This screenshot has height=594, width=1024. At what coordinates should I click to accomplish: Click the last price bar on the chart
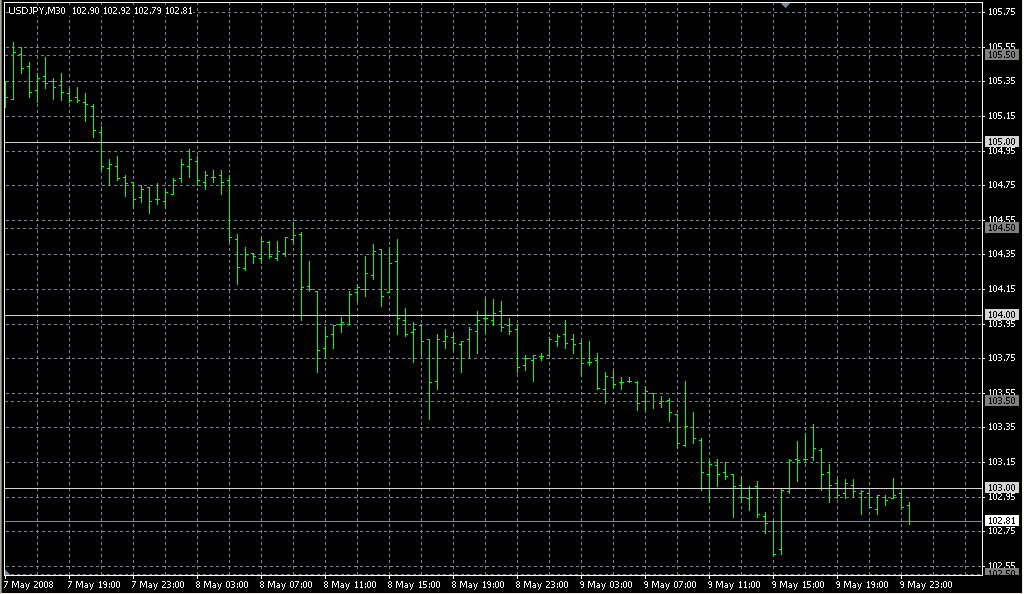tap(909, 513)
